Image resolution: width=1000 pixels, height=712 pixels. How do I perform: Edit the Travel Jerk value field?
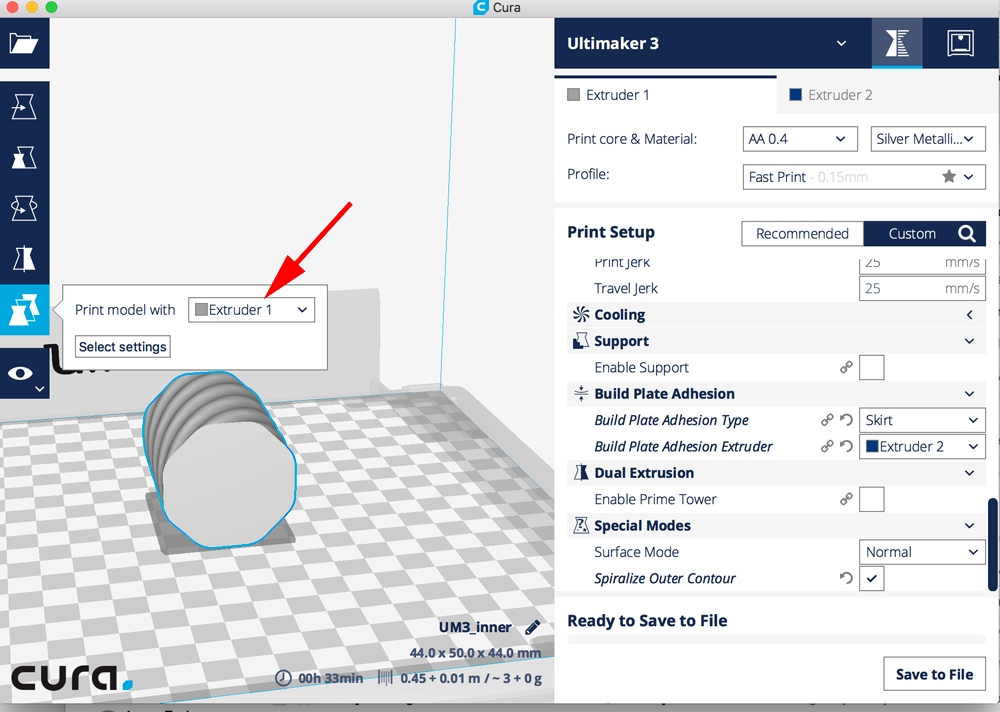[x=922, y=288]
